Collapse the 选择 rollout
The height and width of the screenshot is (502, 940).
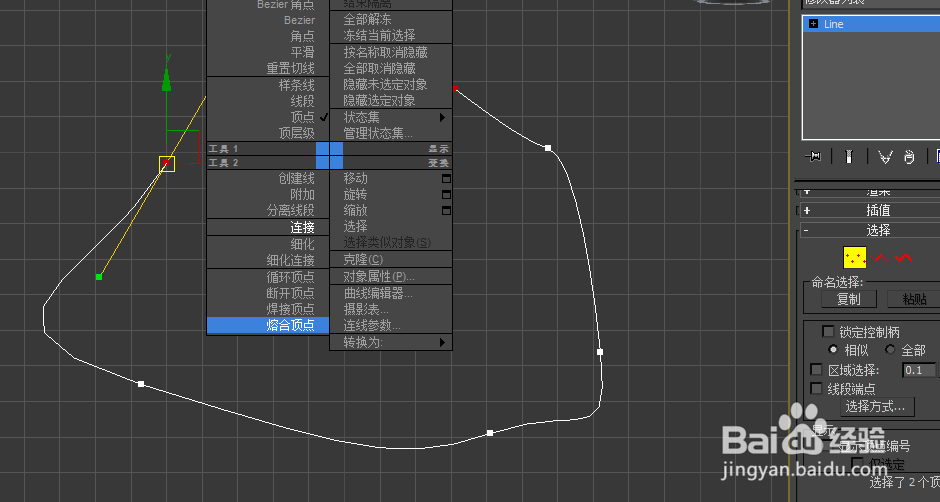pos(807,230)
